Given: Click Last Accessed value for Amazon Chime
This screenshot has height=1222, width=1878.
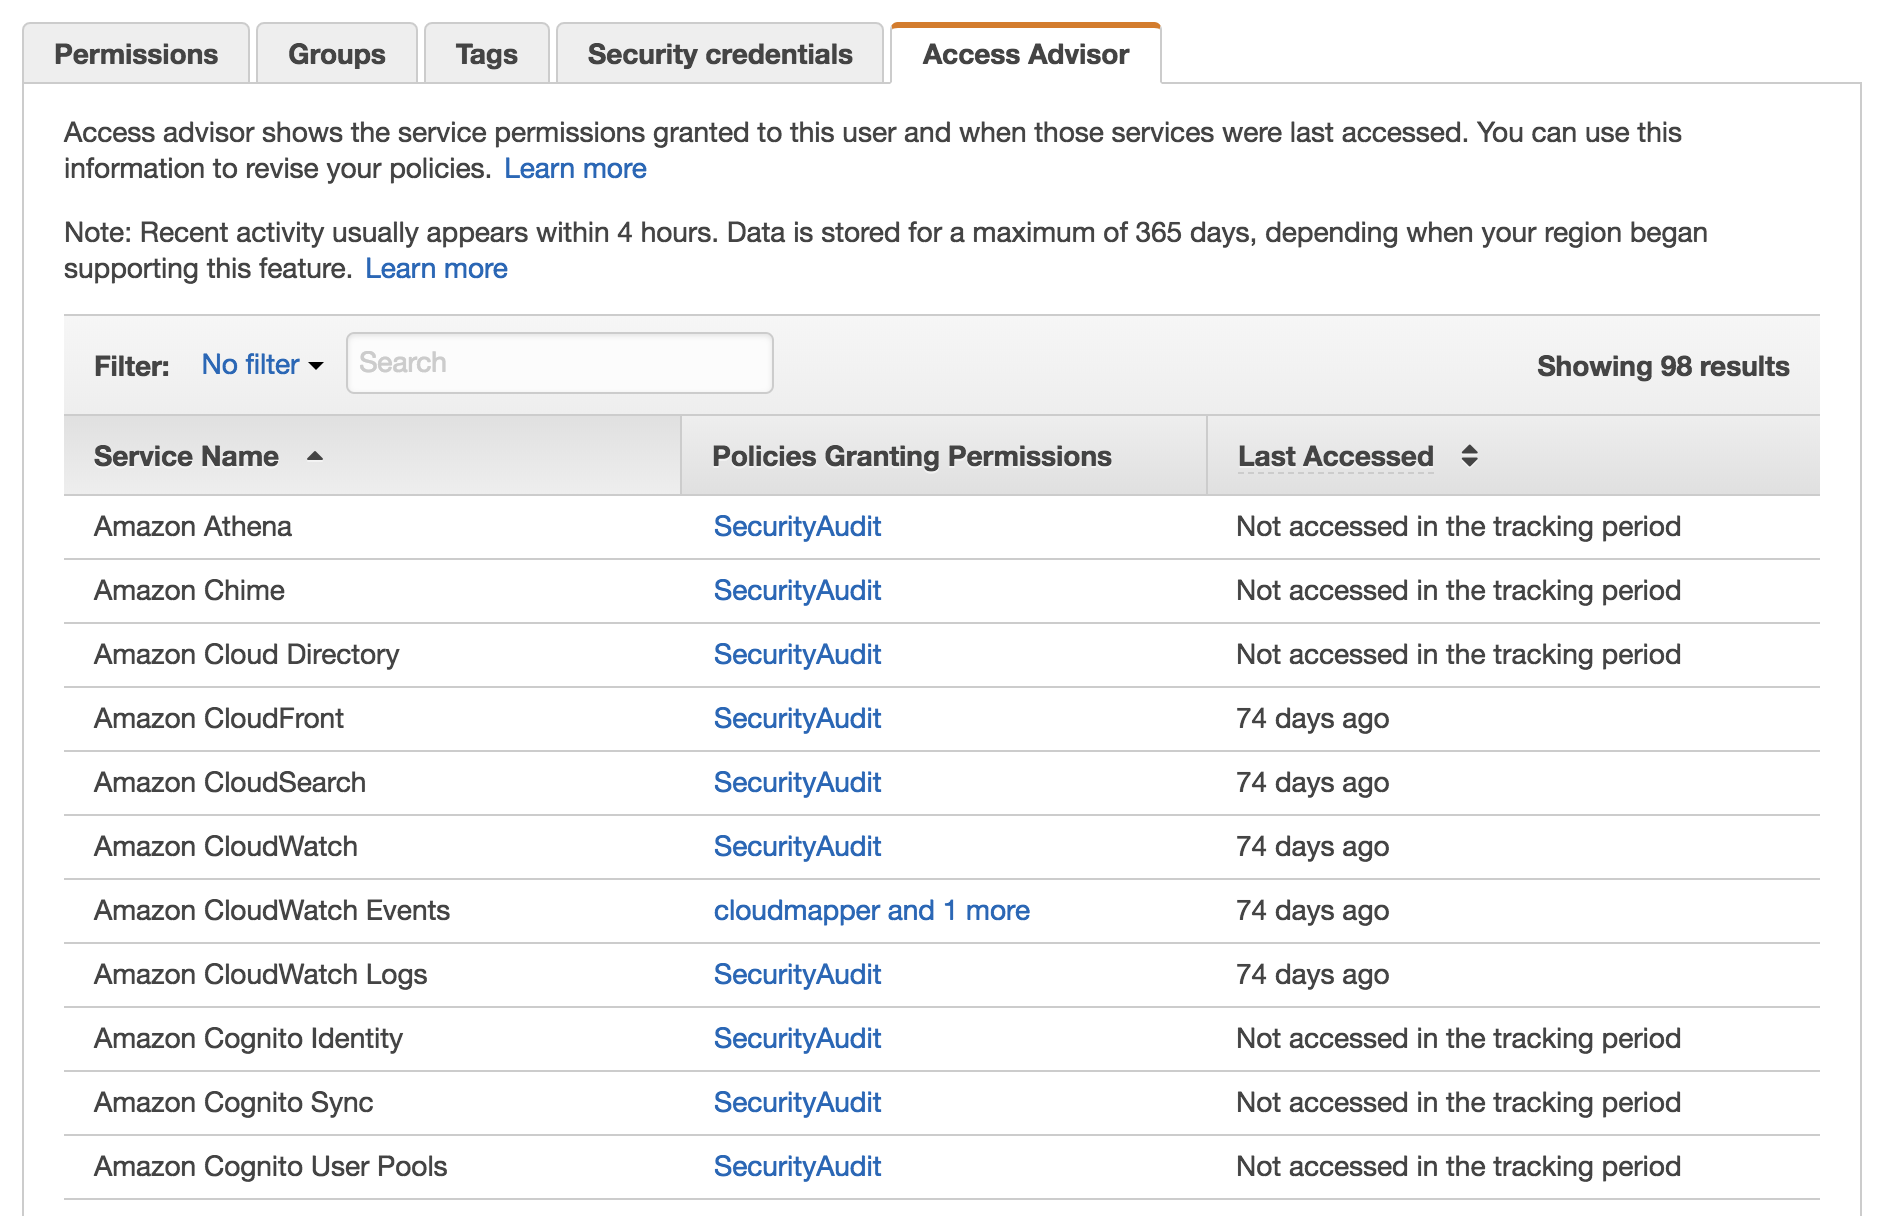Looking at the screenshot, I should pos(1458,591).
